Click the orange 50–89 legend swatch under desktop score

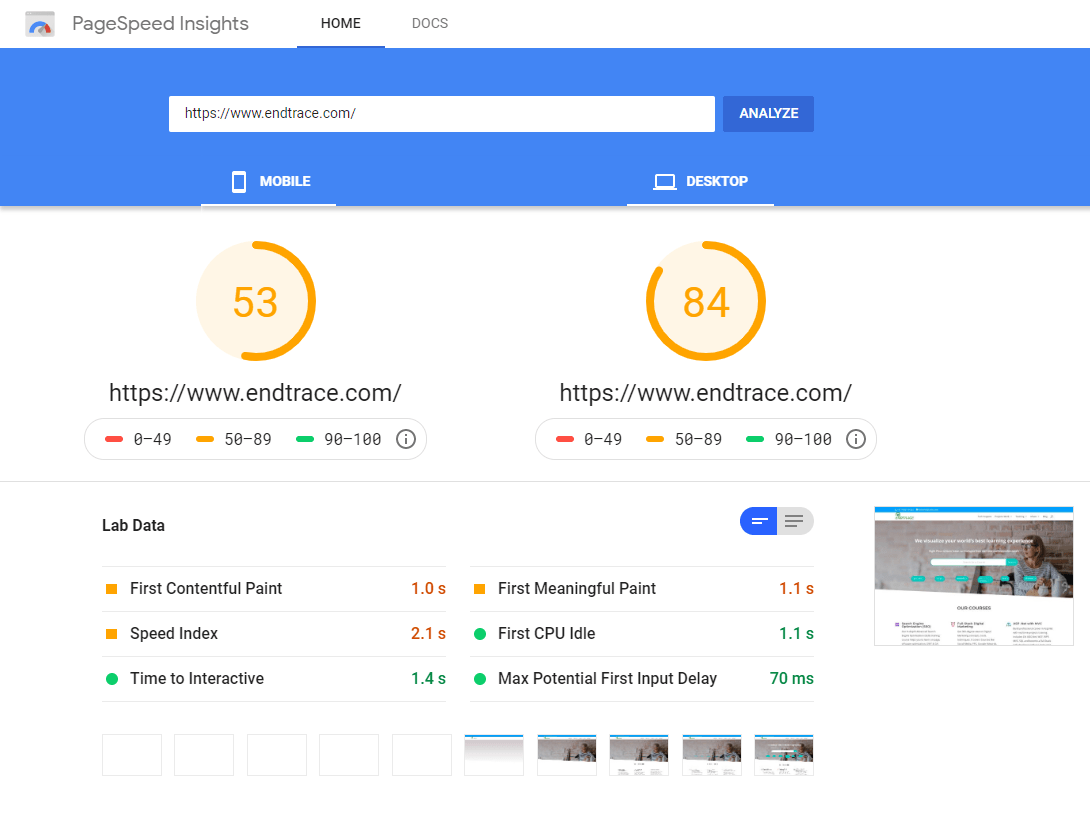point(655,439)
